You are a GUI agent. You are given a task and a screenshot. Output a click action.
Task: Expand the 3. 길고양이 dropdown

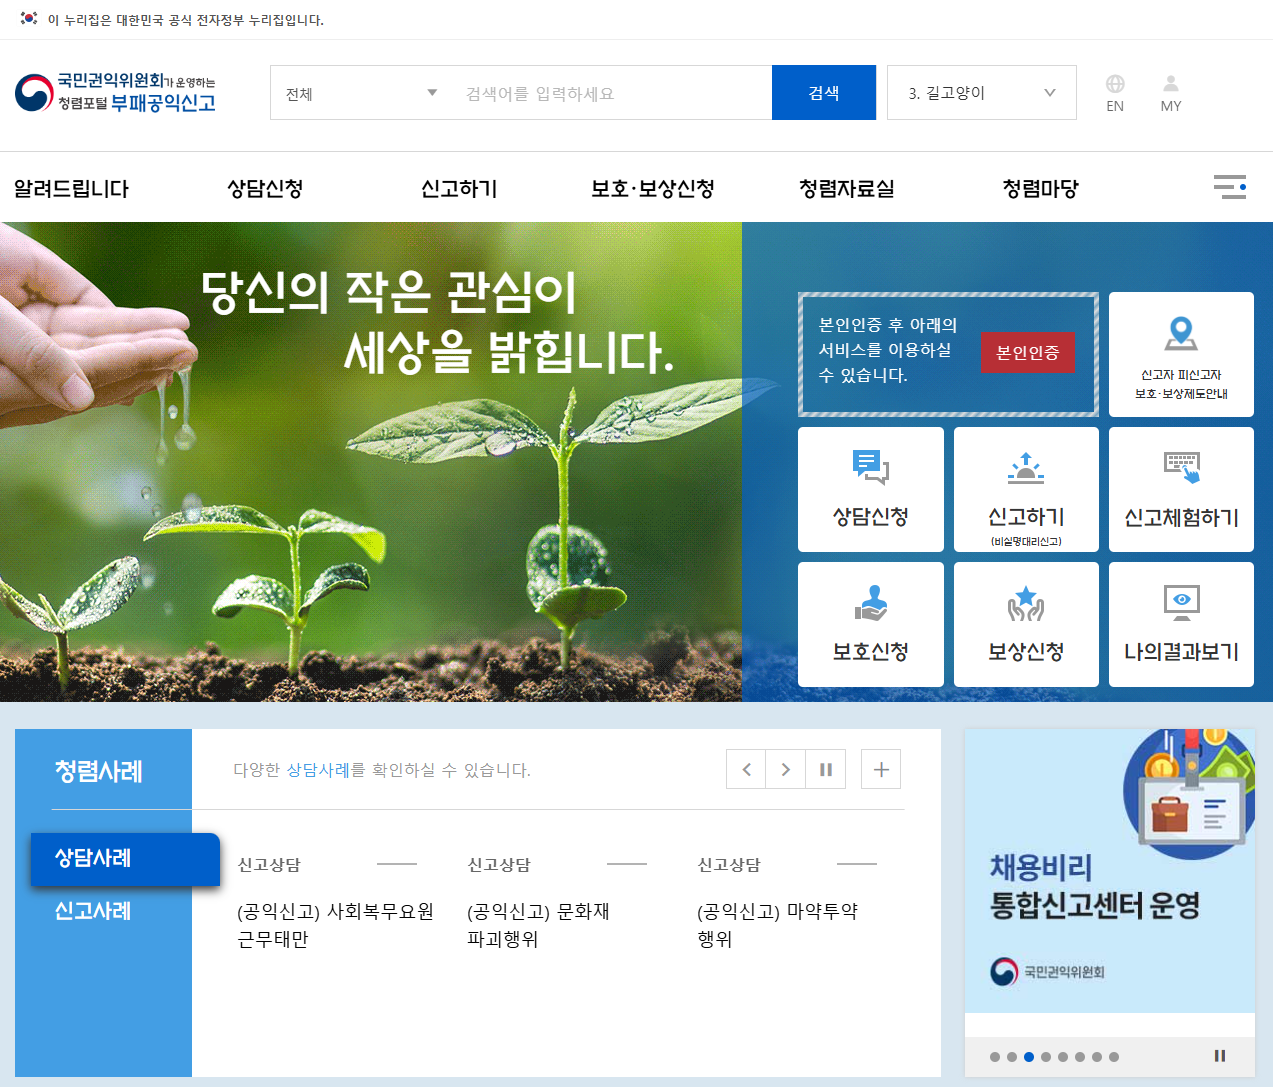pos(980,92)
